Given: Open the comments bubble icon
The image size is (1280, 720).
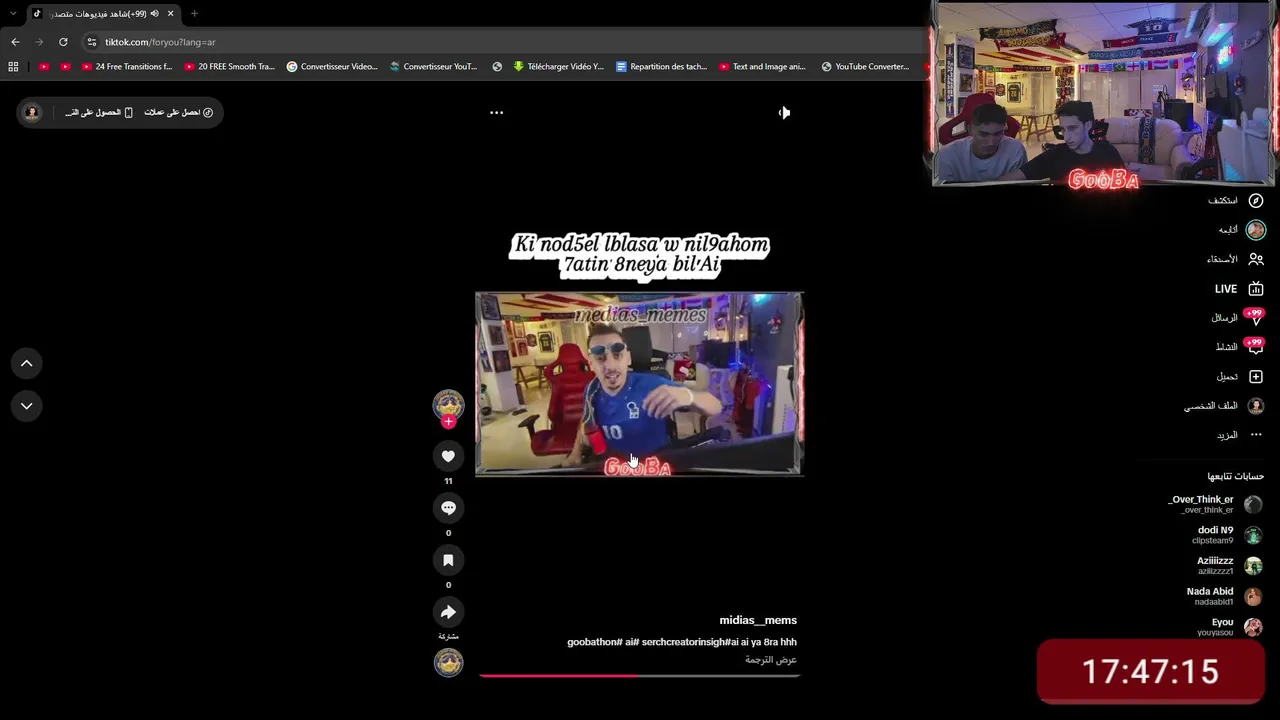Looking at the screenshot, I should click(448, 508).
